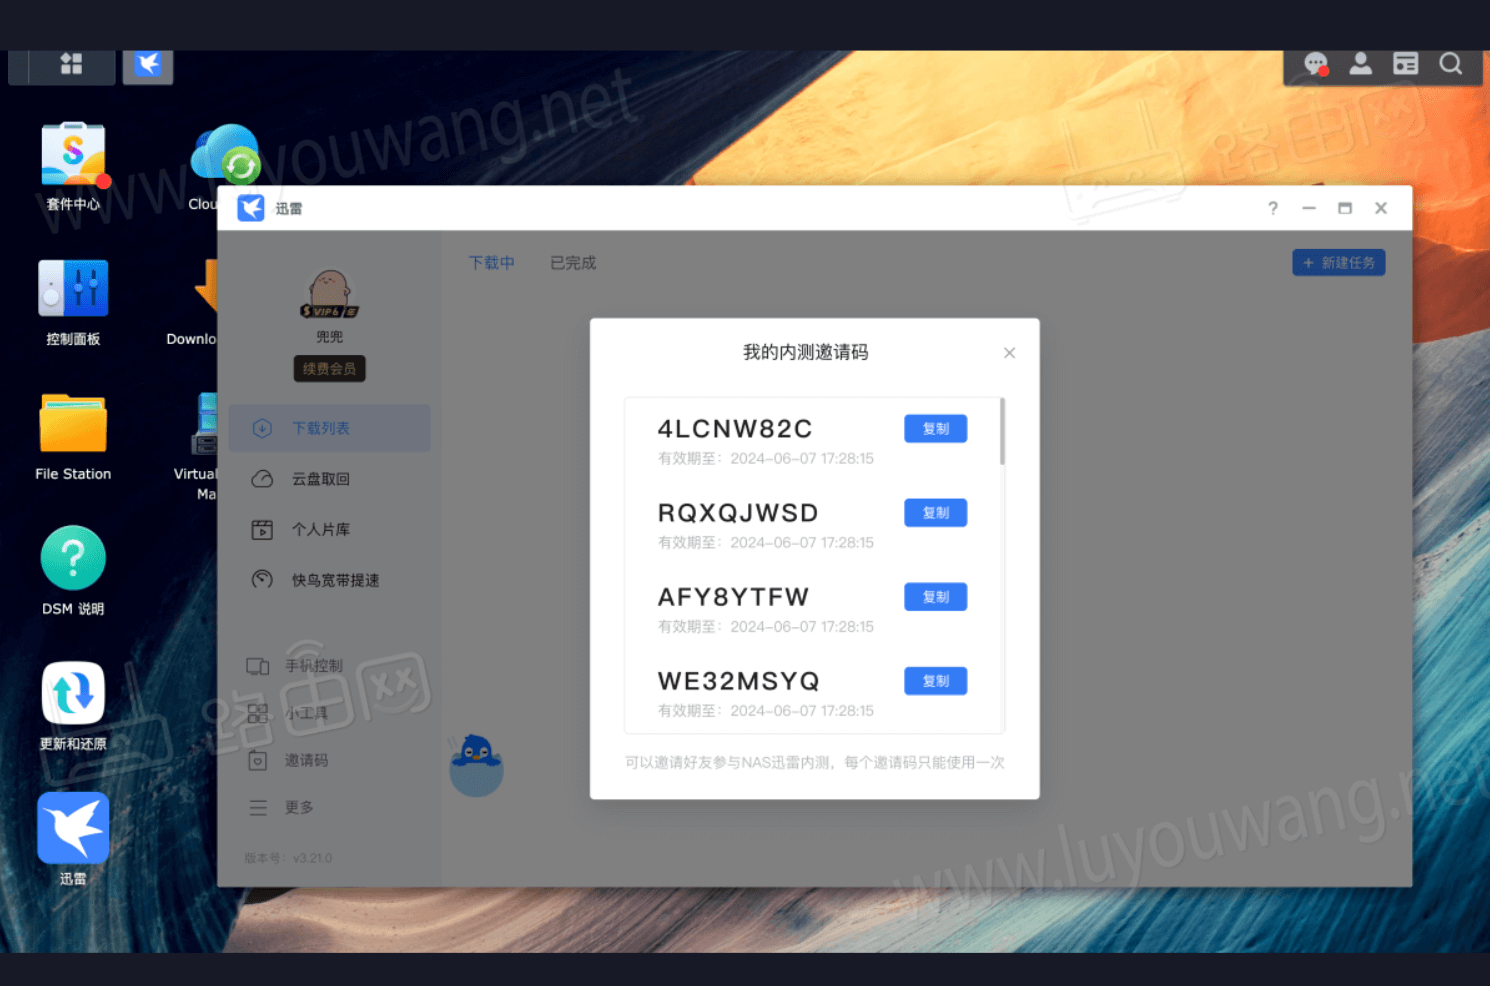Click the invitation code text WE32MSYQ

coord(739,681)
